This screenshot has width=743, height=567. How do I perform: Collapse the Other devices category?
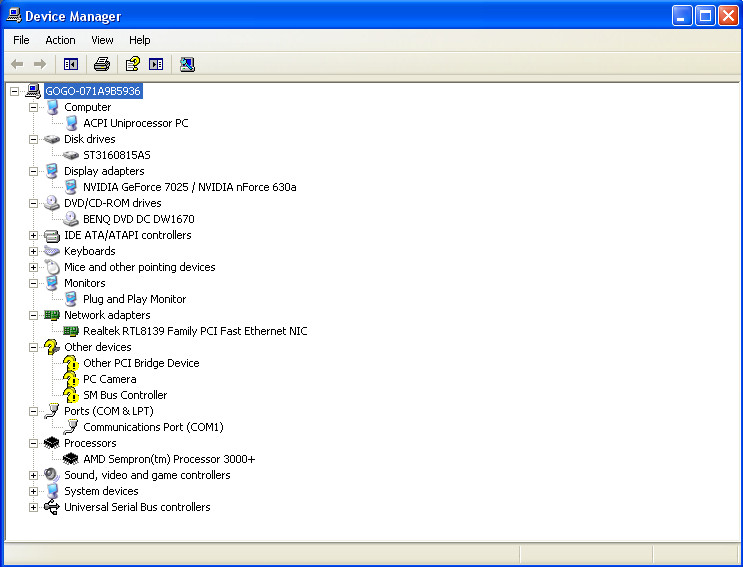(x=33, y=347)
